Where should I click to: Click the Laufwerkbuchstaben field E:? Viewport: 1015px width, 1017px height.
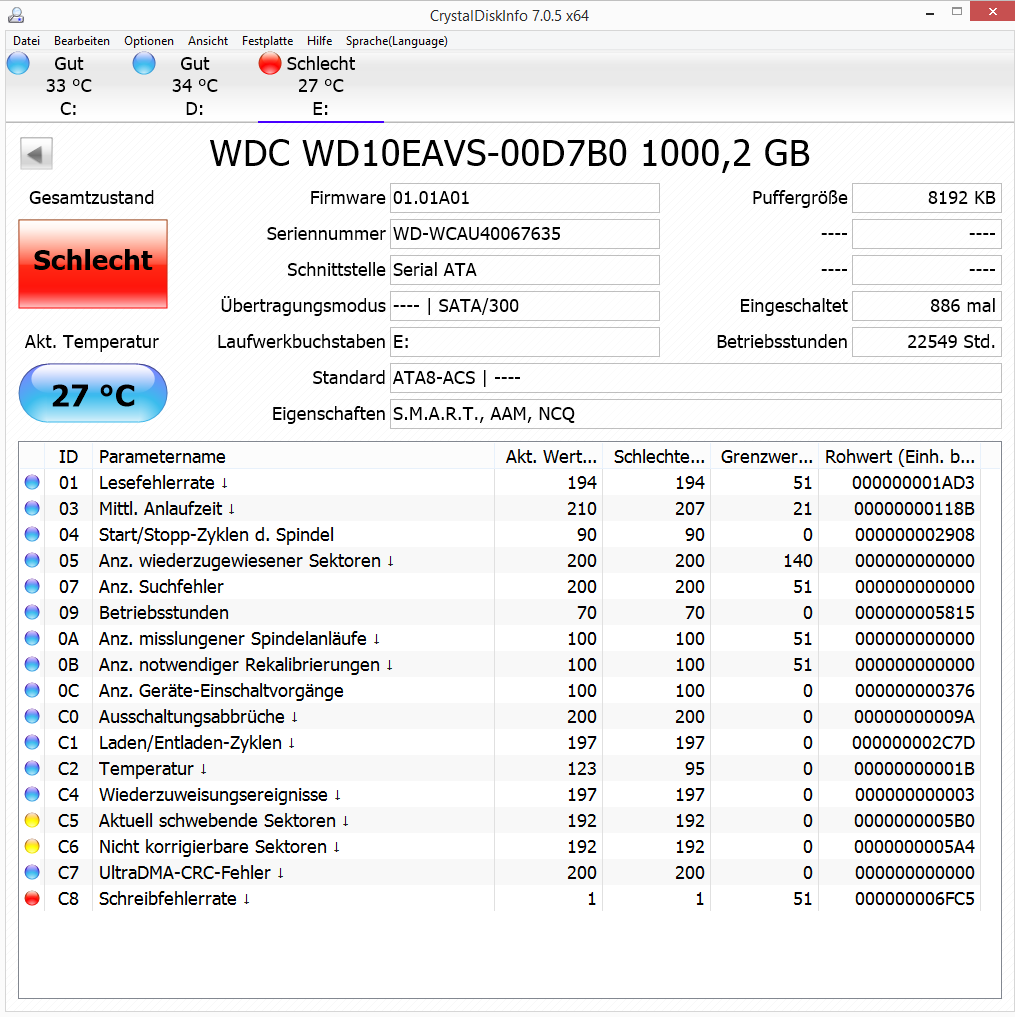coord(524,342)
